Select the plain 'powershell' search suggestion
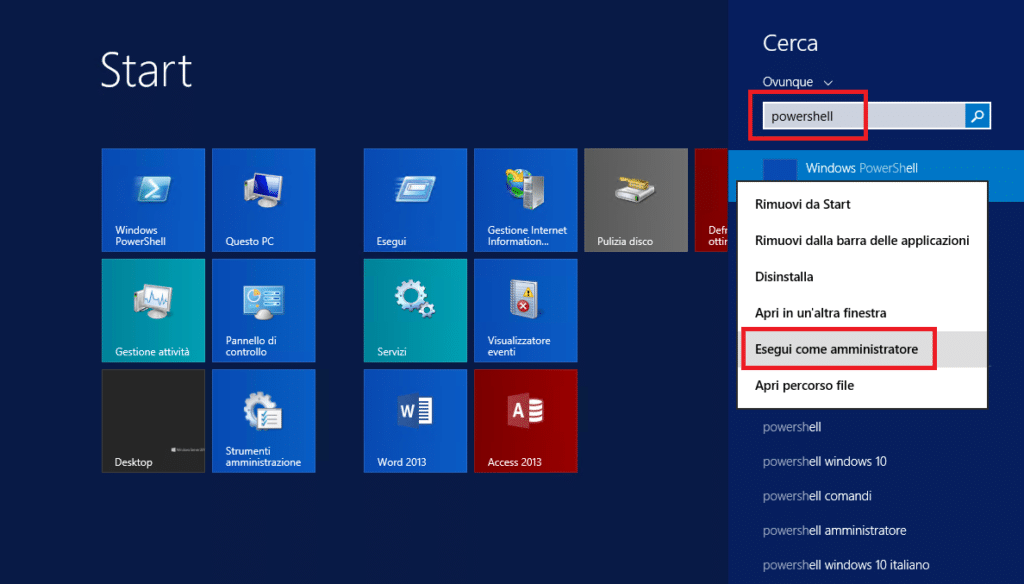 coord(792,427)
